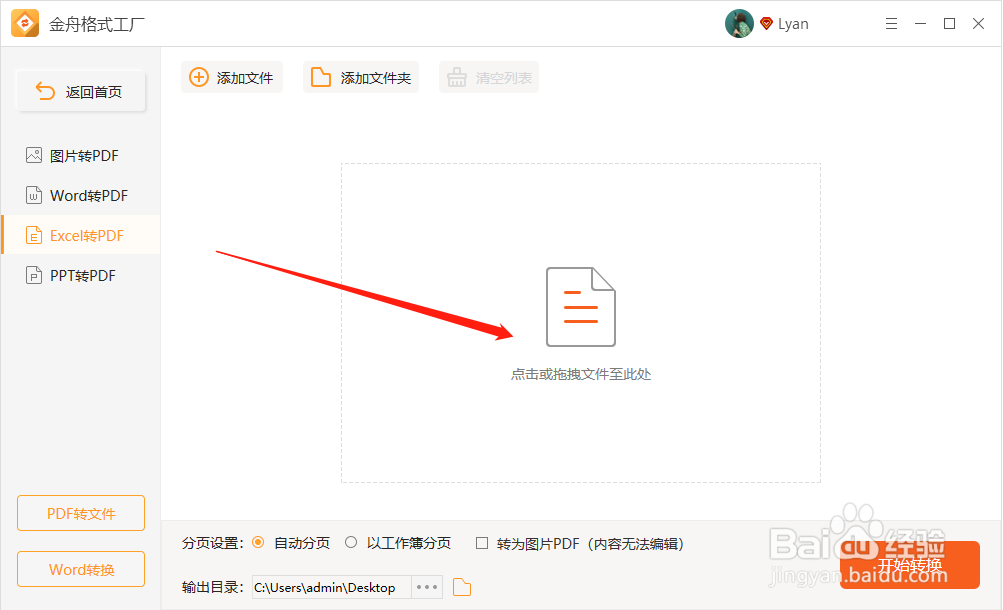Image resolution: width=1003 pixels, height=610 pixels.
Task: Click the plus icon on 添加文件
Action: point(196,77)
